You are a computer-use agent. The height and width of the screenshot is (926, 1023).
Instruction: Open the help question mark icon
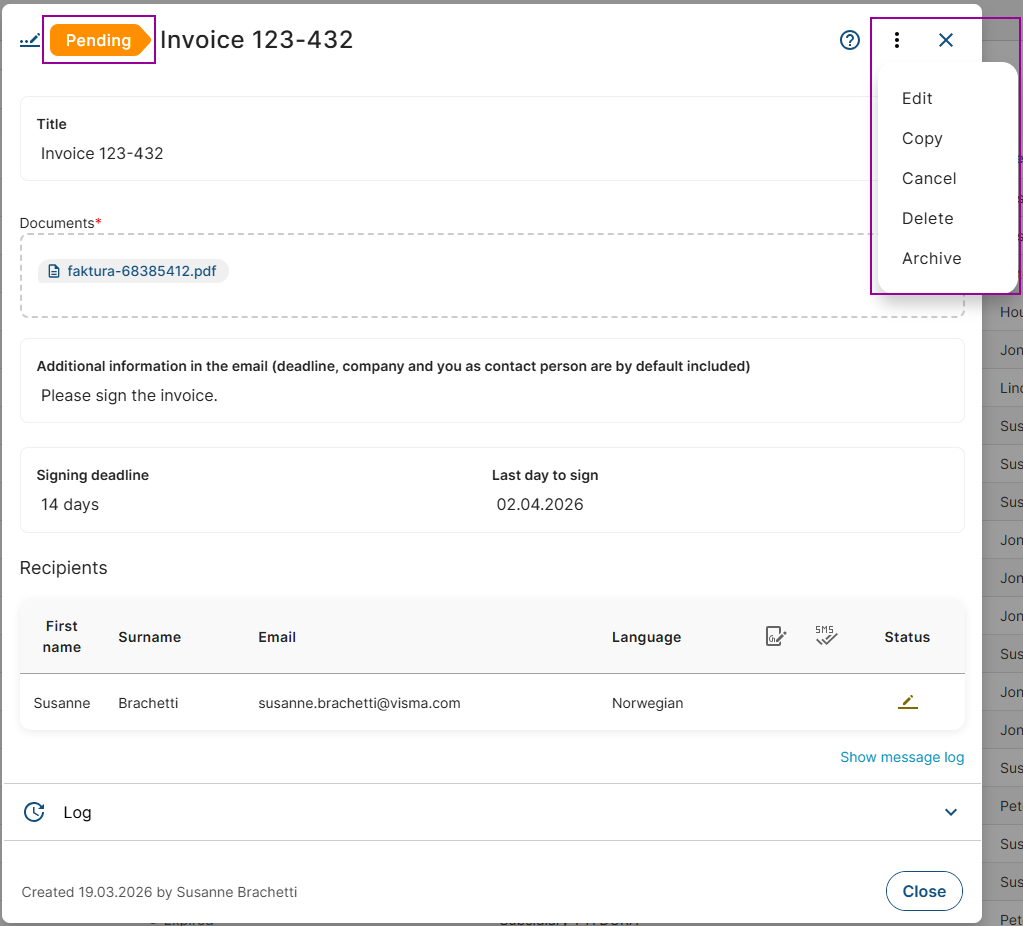[x=850, y=40]
